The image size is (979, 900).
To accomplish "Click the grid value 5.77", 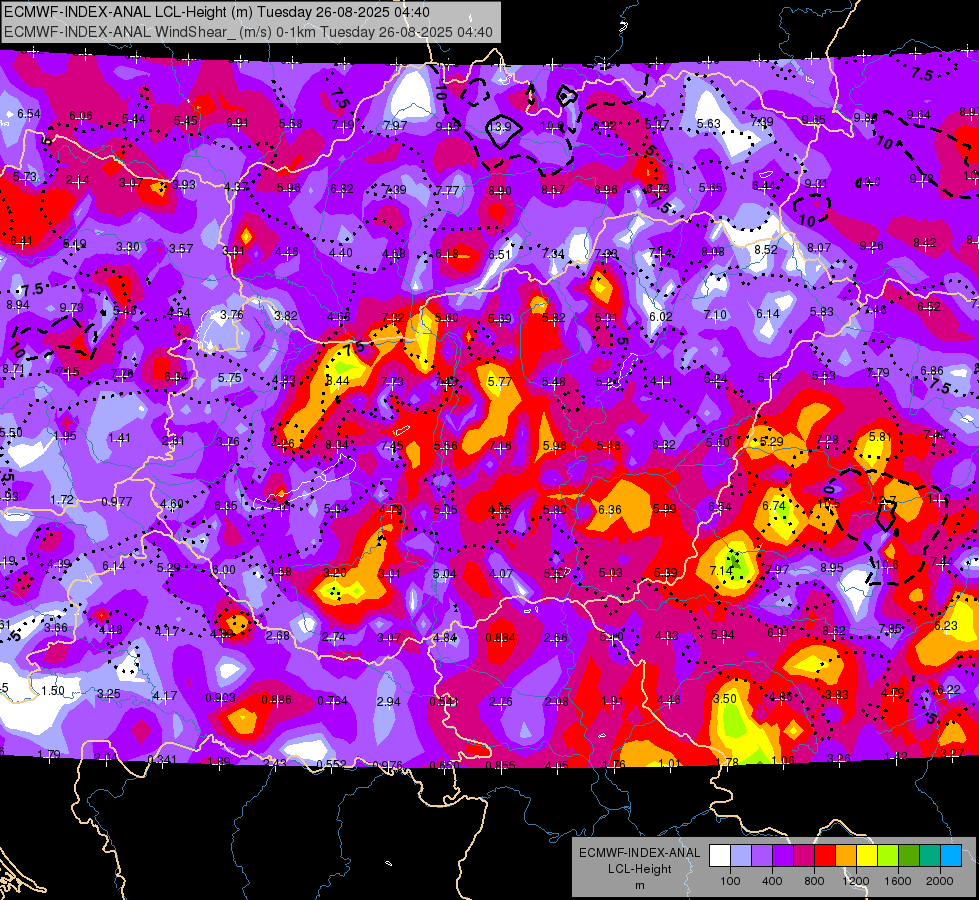I will click(499, 382).
